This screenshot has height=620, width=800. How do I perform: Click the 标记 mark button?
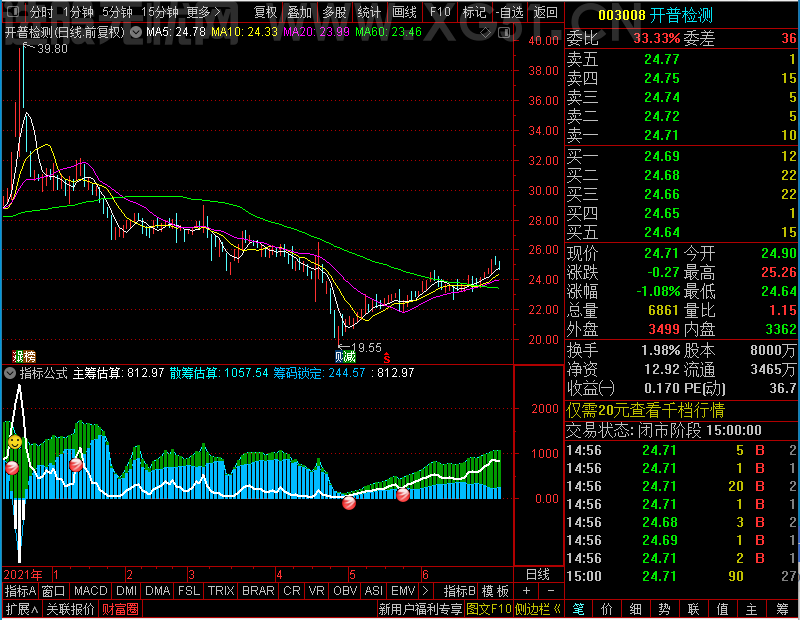474,12
